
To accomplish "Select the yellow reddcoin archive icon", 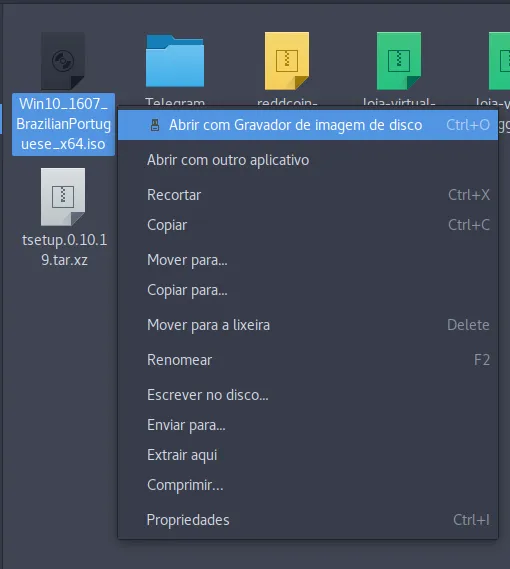I will point(287,61).
